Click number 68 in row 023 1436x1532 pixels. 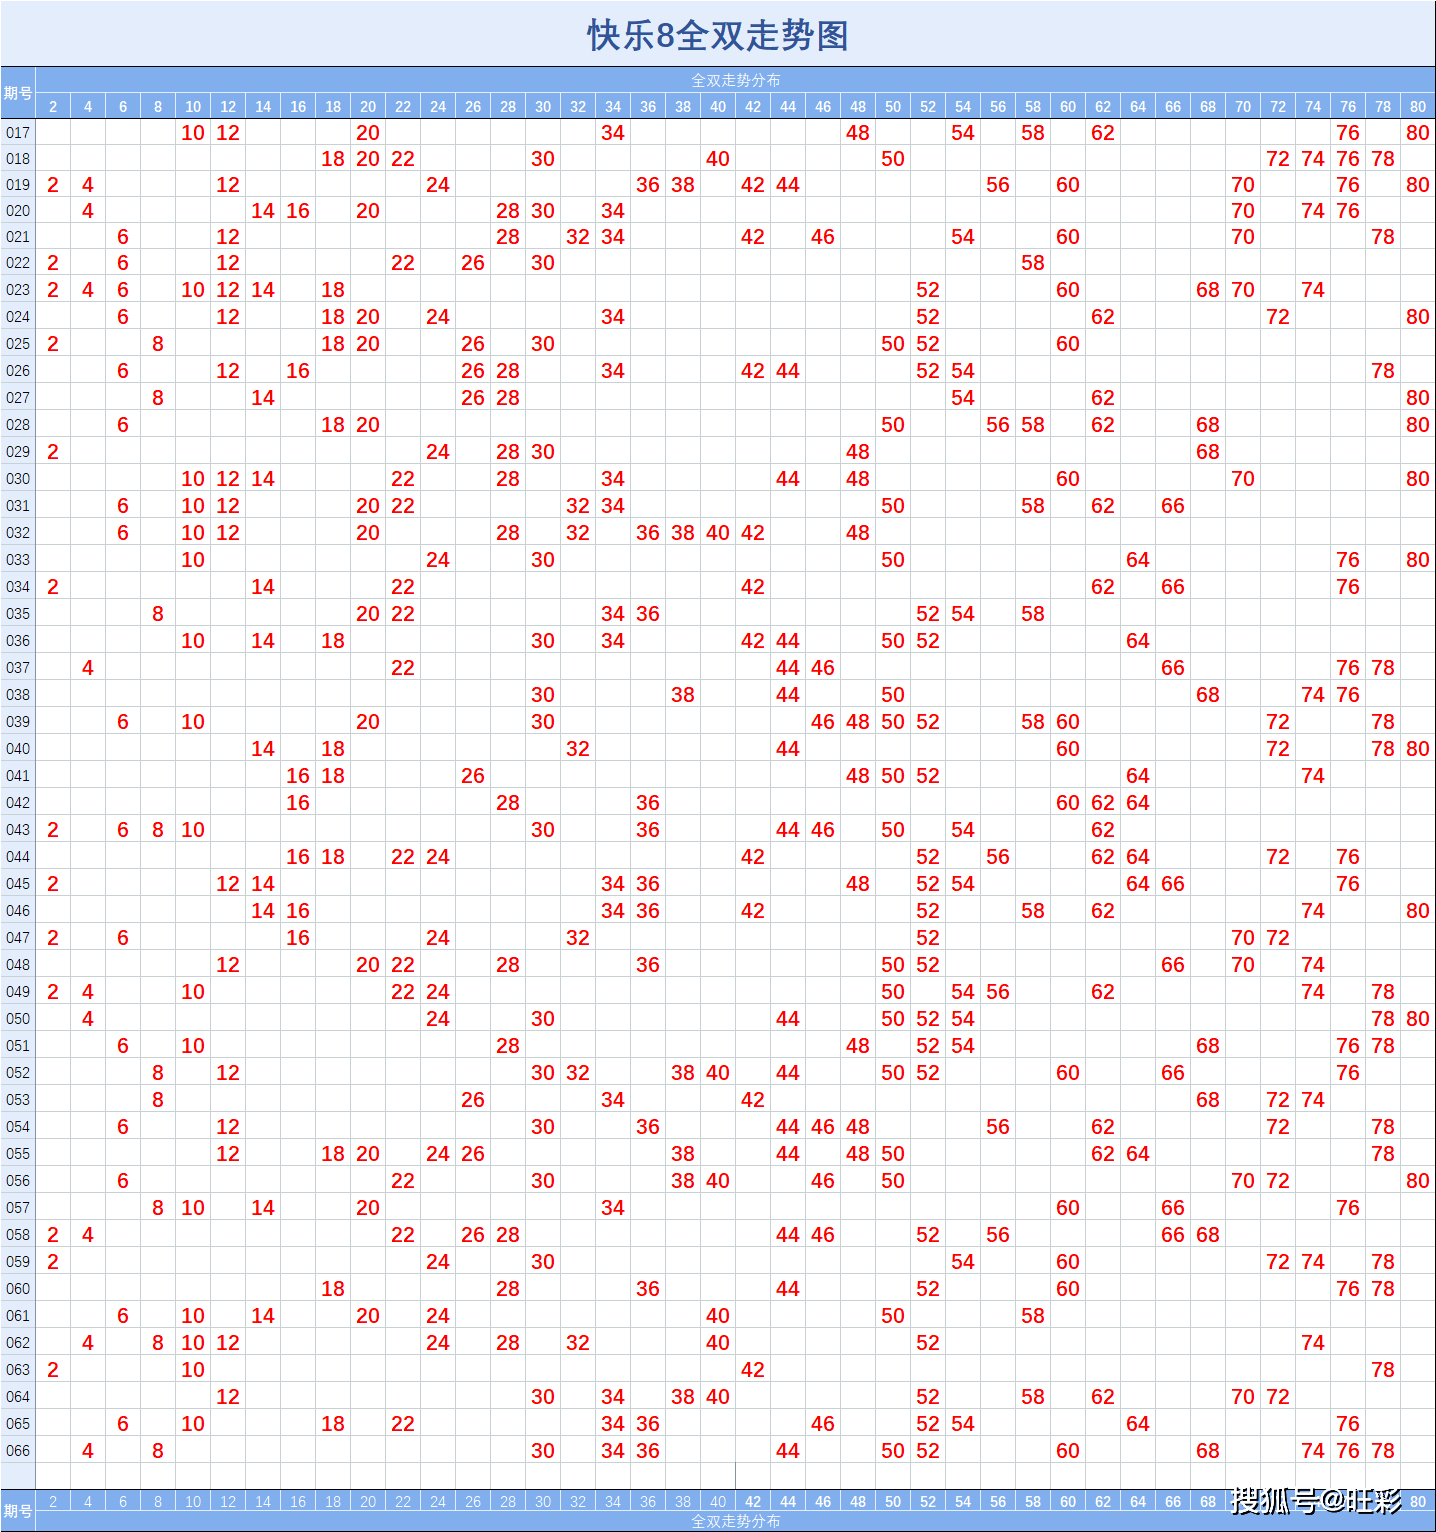pyautogui.click(x=1208, y=290)
